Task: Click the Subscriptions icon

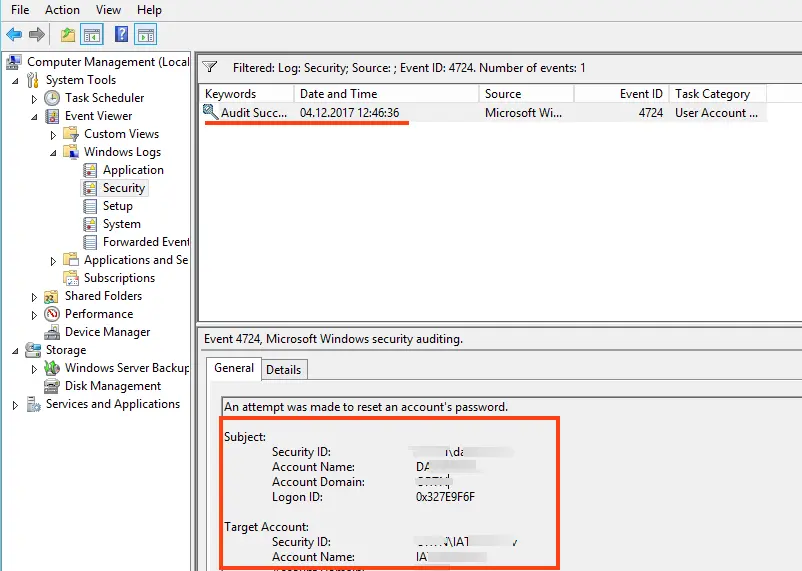Action: [x=71, y=278]
